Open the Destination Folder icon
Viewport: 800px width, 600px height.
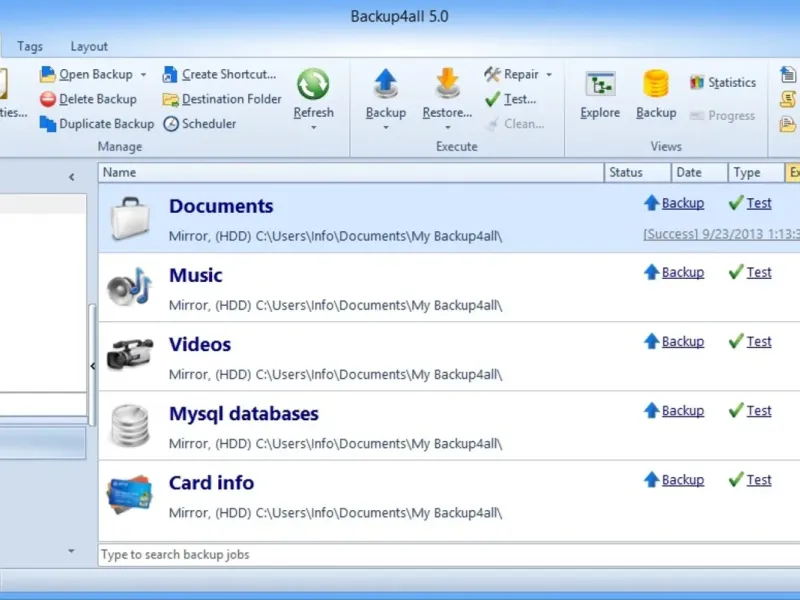point(170,99)
